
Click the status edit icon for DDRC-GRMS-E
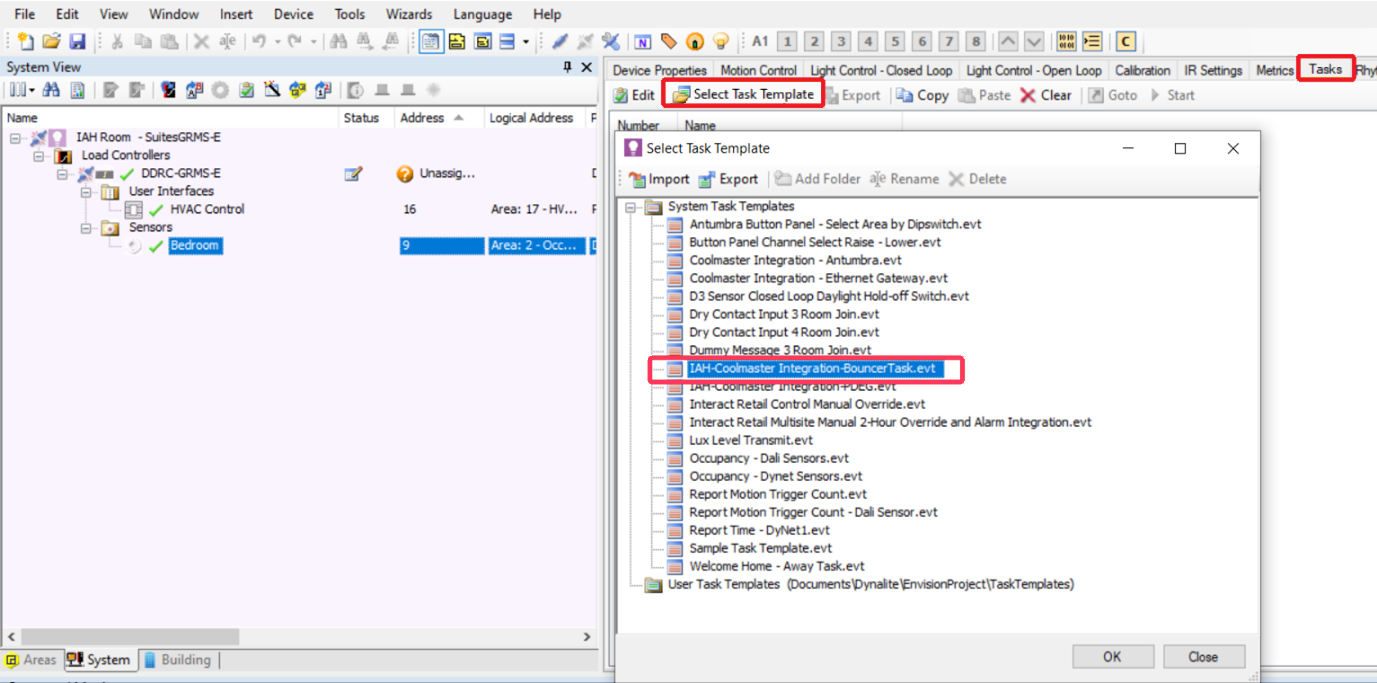click(353, 174)
